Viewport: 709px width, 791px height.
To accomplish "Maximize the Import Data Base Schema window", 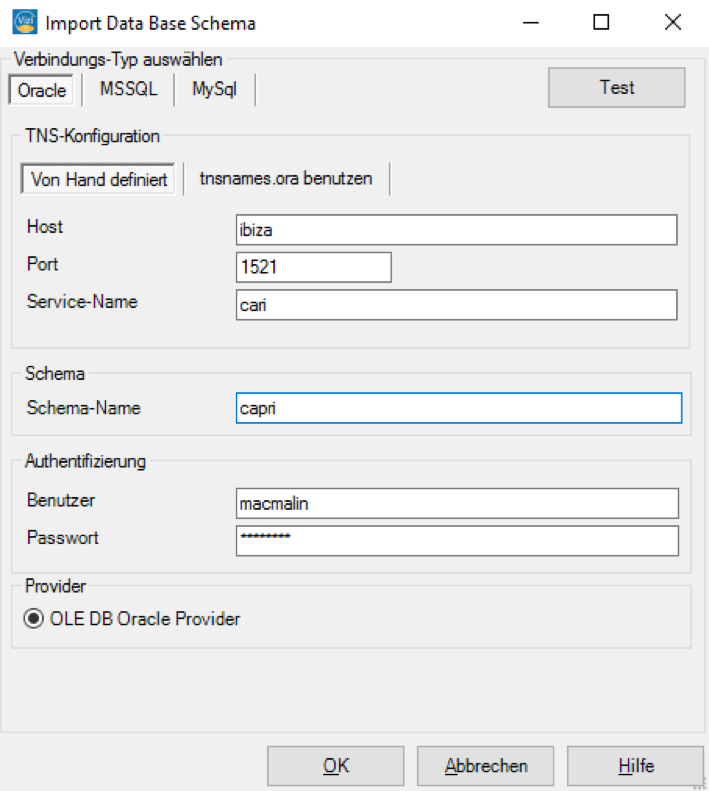I will coord(601,23).
